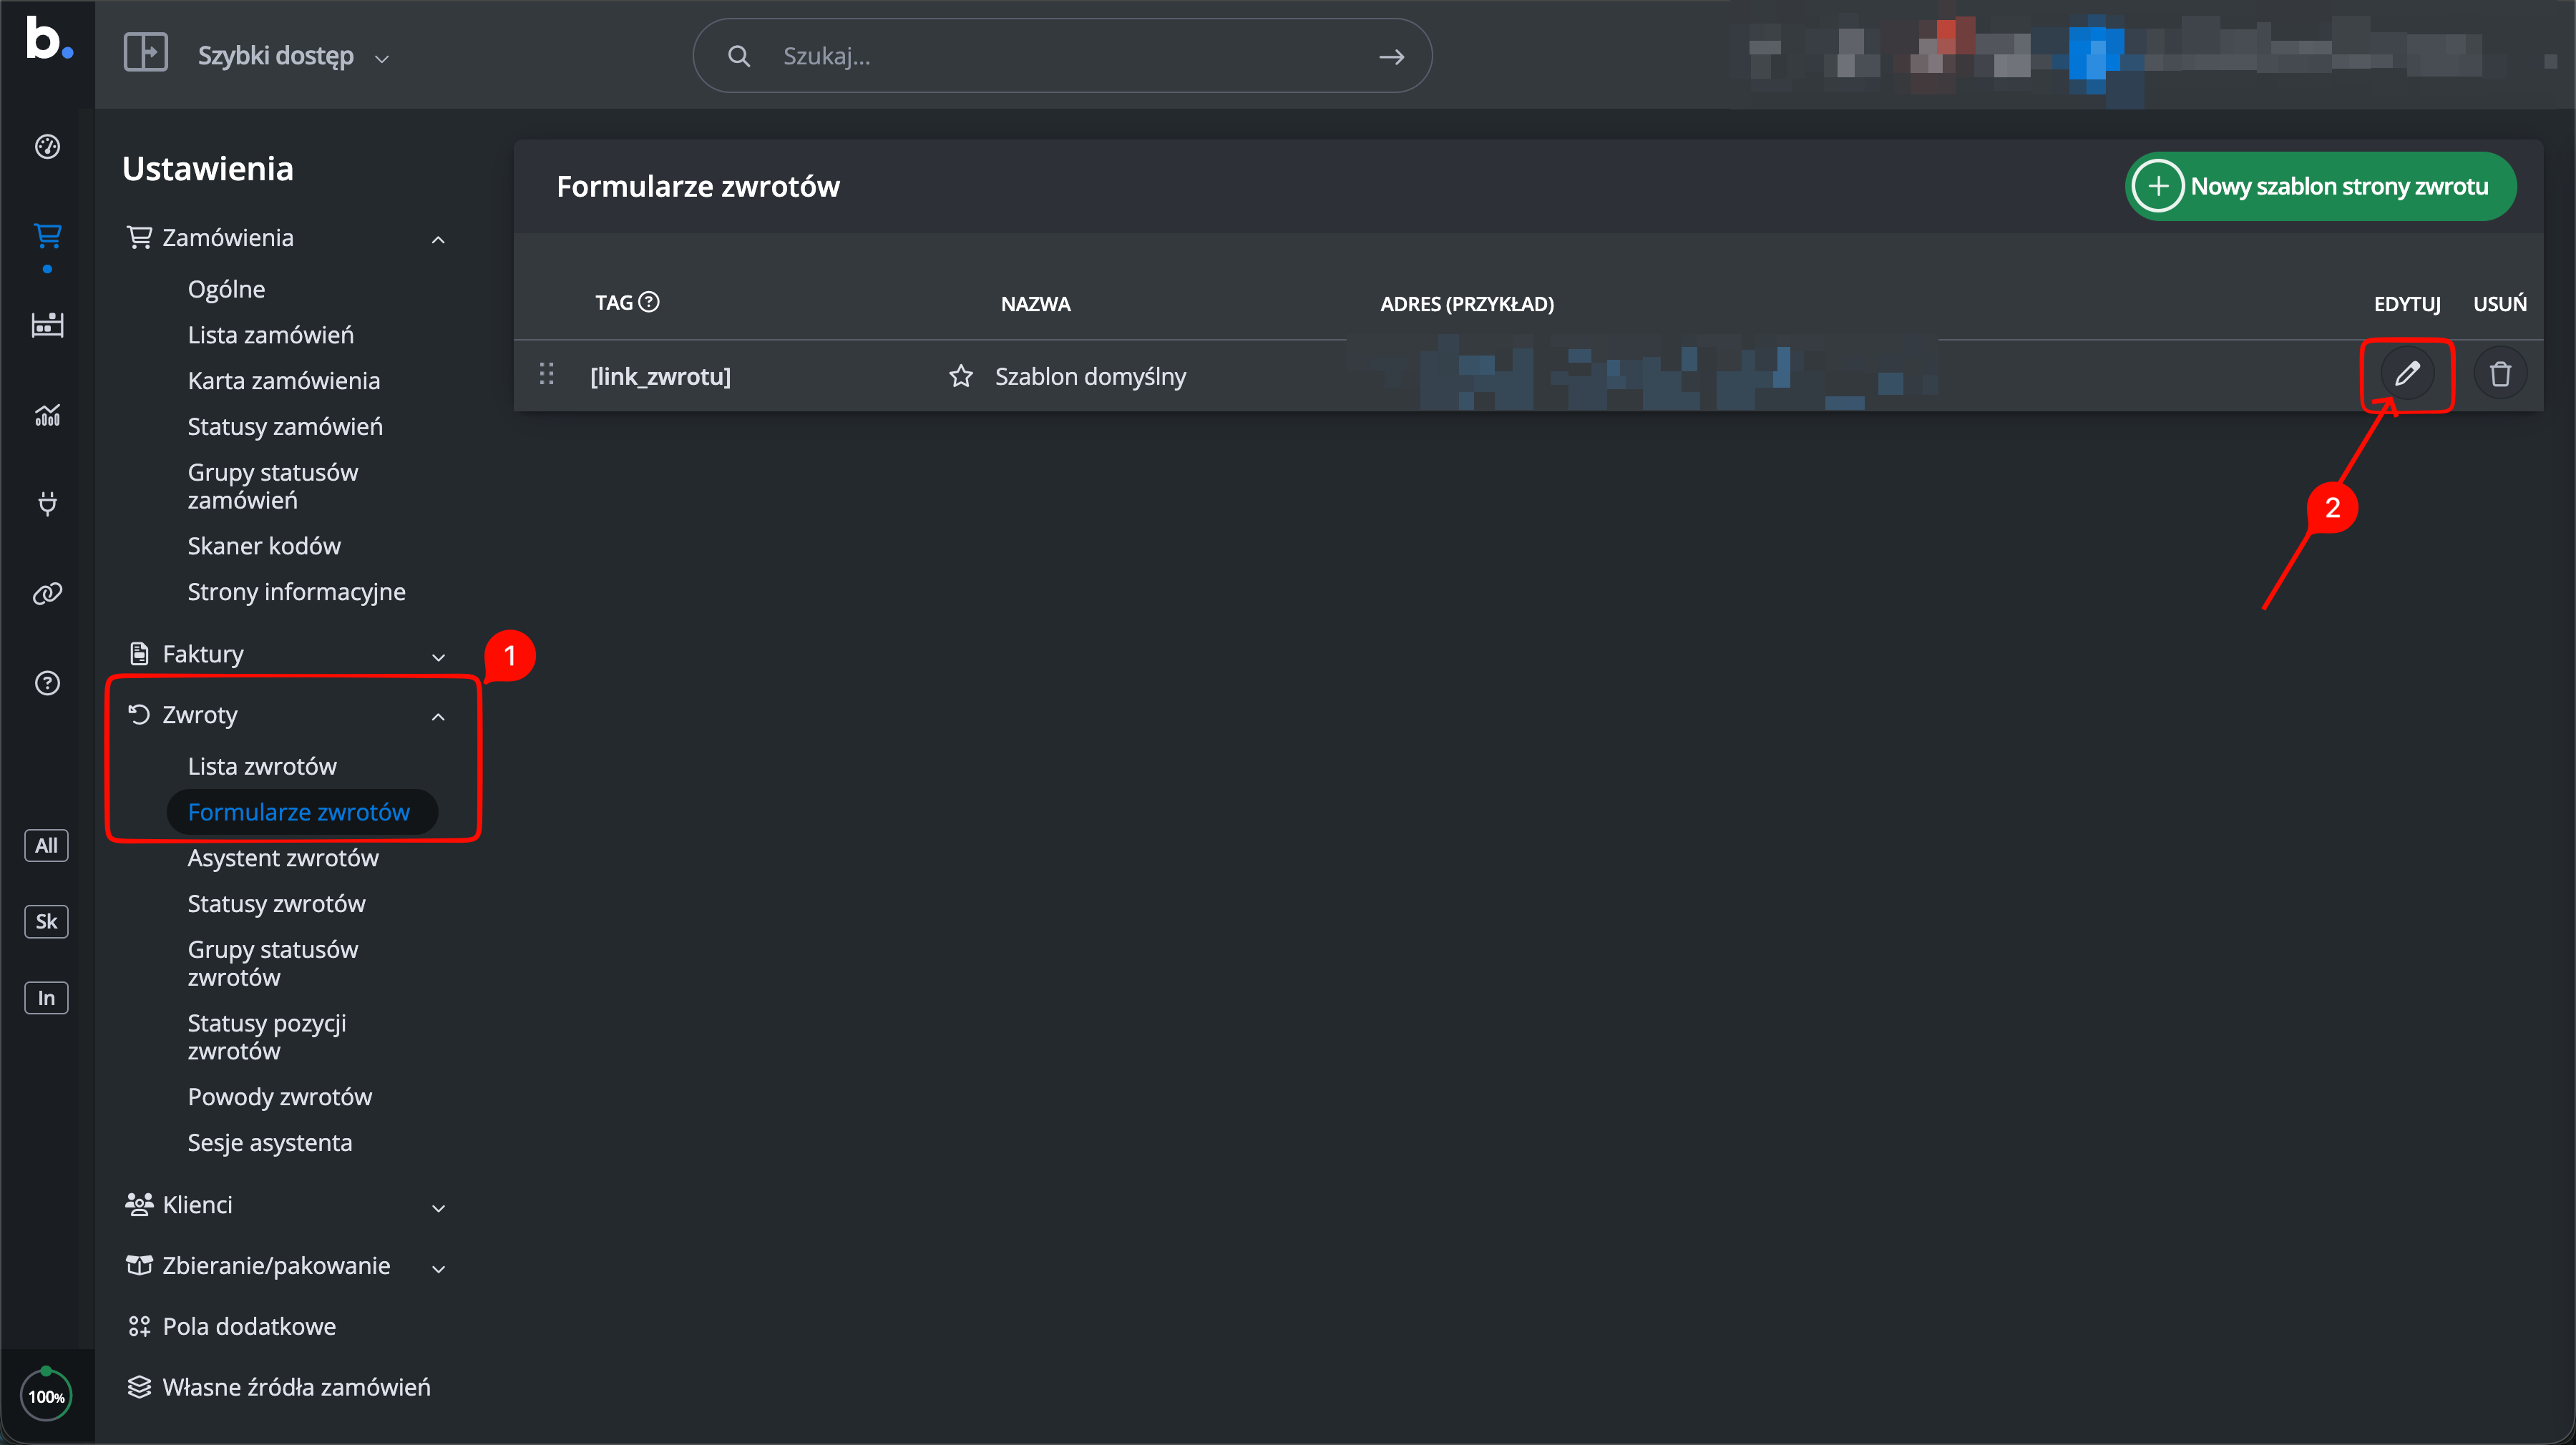The width and height of the screenshot is (2576, 1445).
Task: Select the All account badge
Action: click(46, 845)
